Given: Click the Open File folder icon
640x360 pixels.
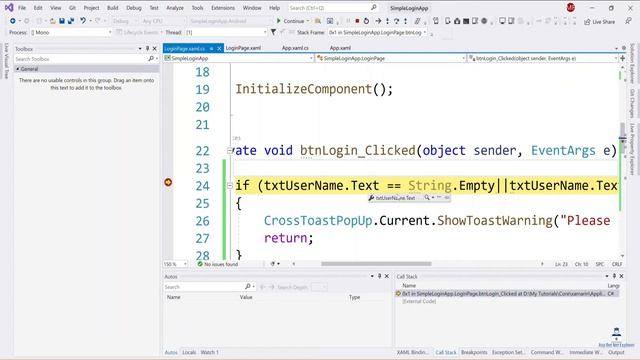Looking at the screenshot, I should coord(53,21).
